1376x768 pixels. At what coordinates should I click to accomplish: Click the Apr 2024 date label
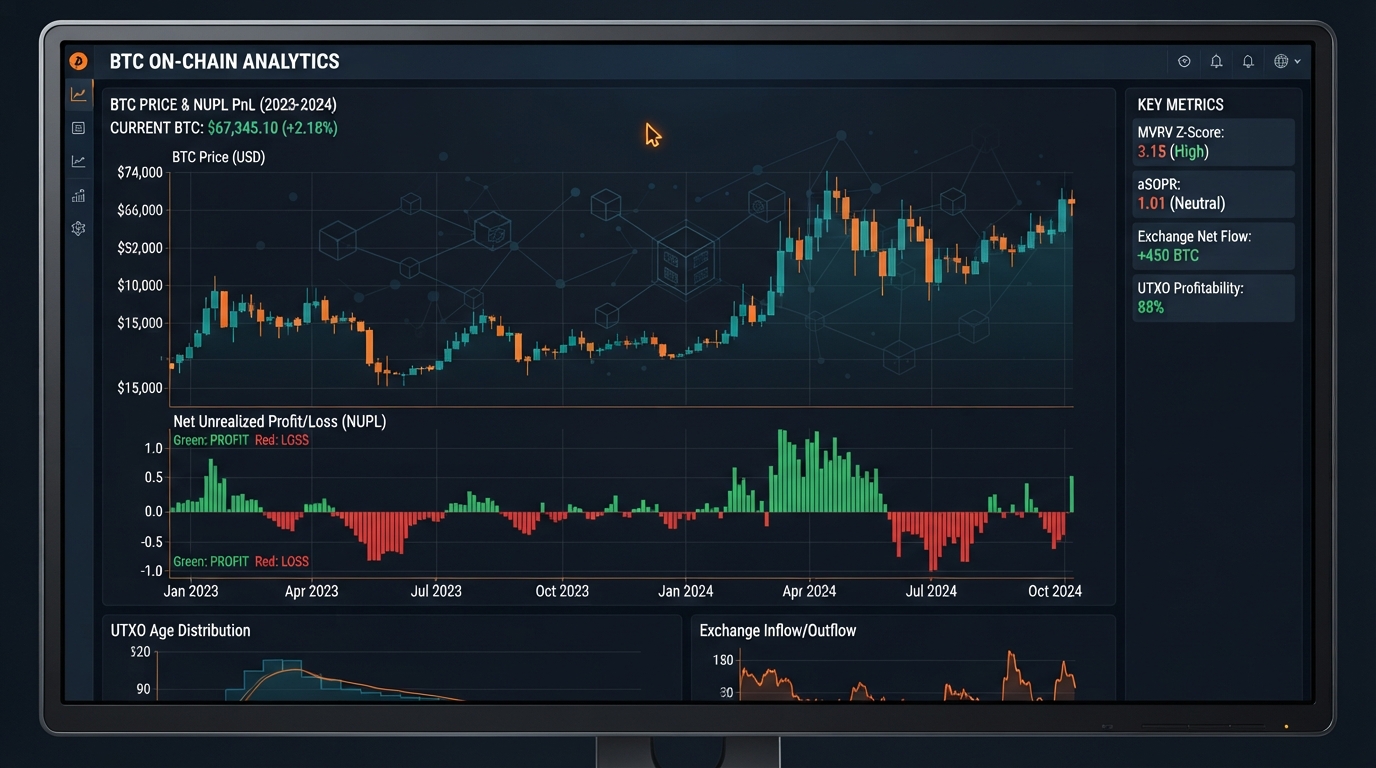click(809, 591)
